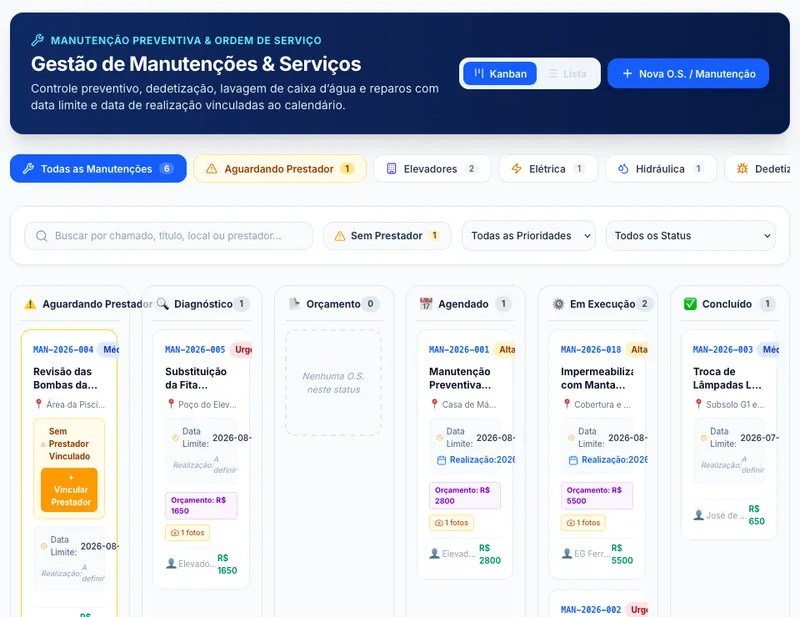Viewport: 800px width, 617px height.
Task: Click person icon beside Elevad... on MAN-2026-001
Action: pyautogui.click(x=435, y=553)
